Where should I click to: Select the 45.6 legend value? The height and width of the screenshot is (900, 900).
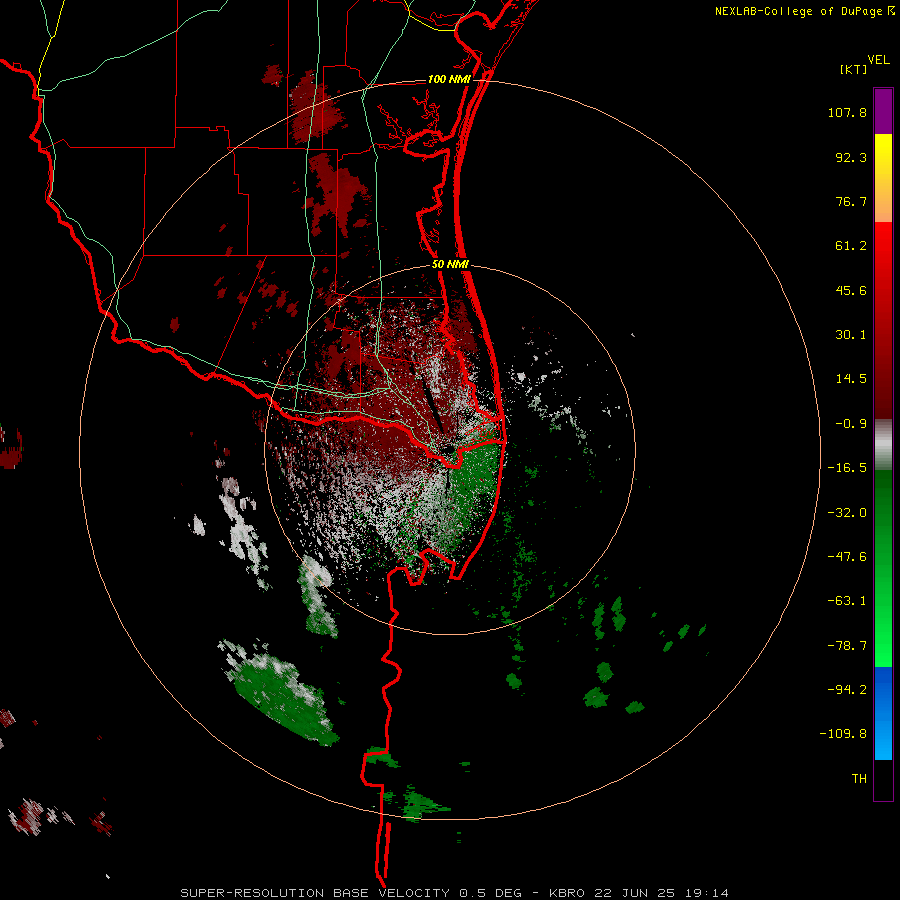(851, 290)
